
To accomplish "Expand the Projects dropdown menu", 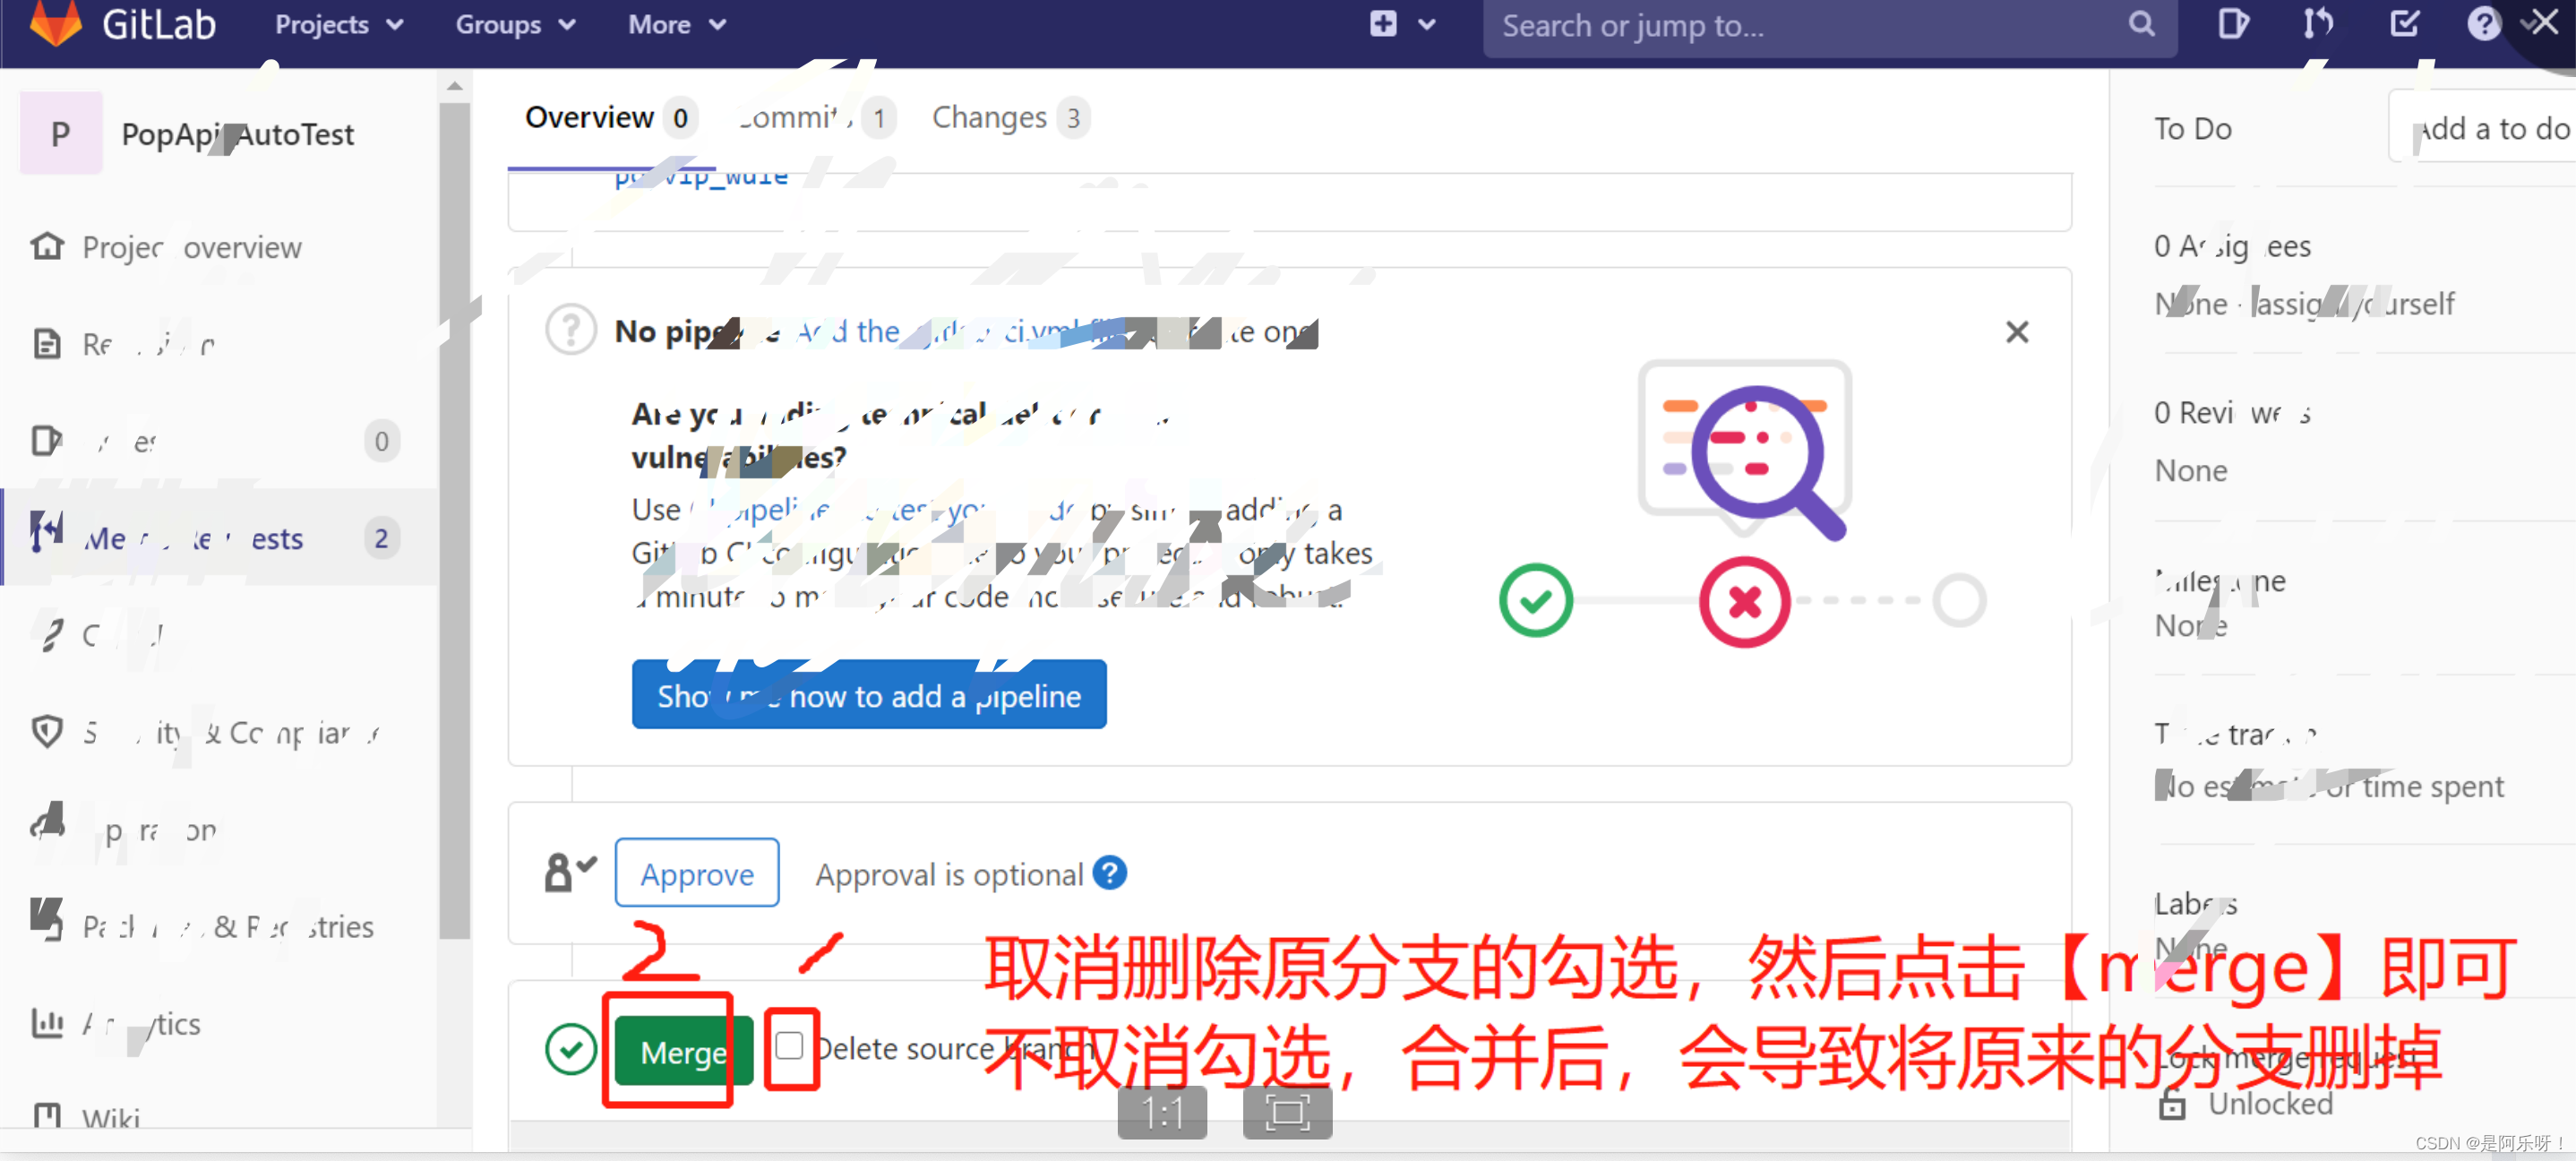I will point(338,25).
